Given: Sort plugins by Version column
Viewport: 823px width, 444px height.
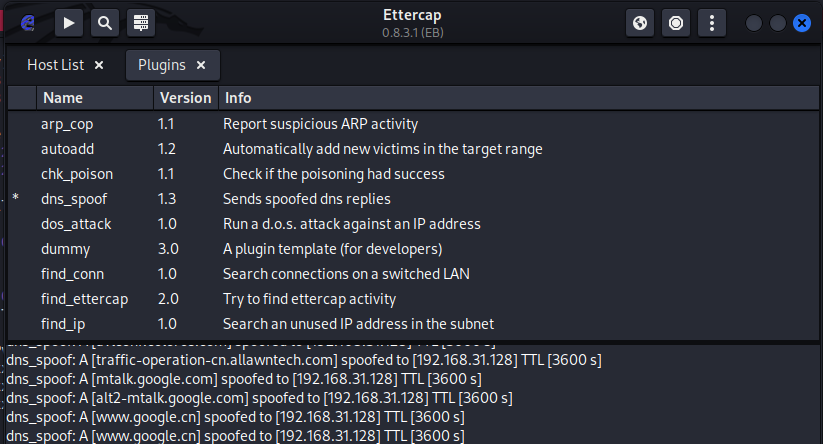Looking at the screenshot, I should point(186,98).
